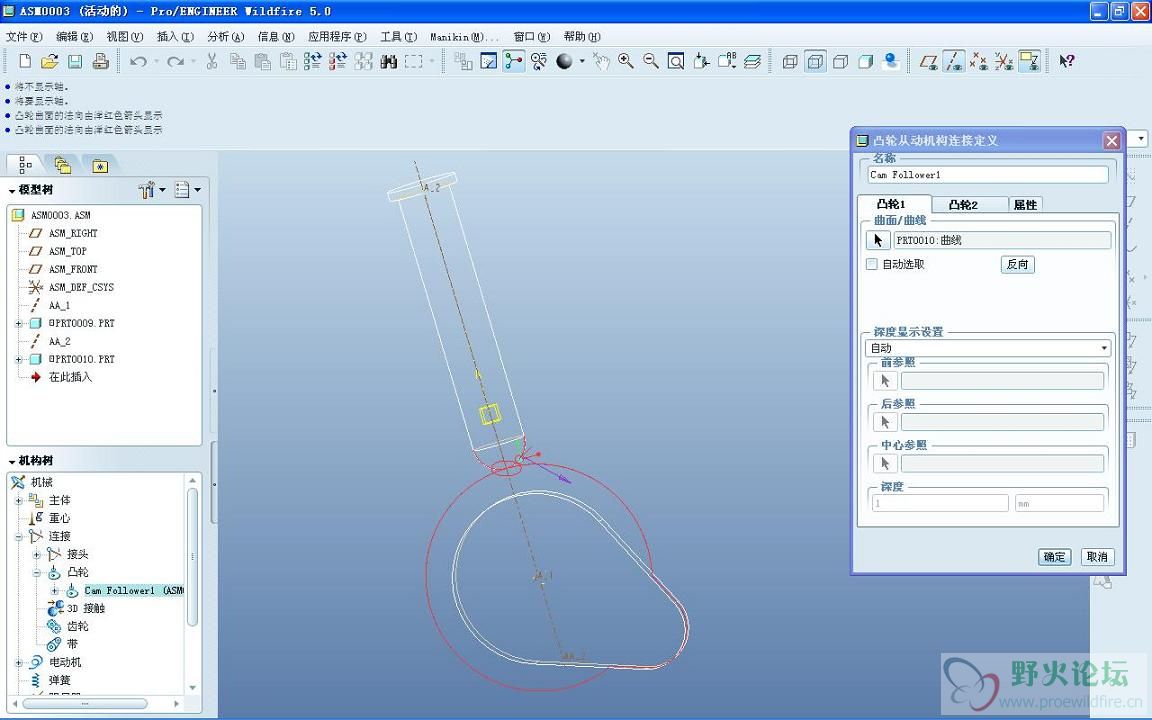Collapse the 连接 node in mechanism tree
The image size is (1152, 720).
click(x=18, y=536)
